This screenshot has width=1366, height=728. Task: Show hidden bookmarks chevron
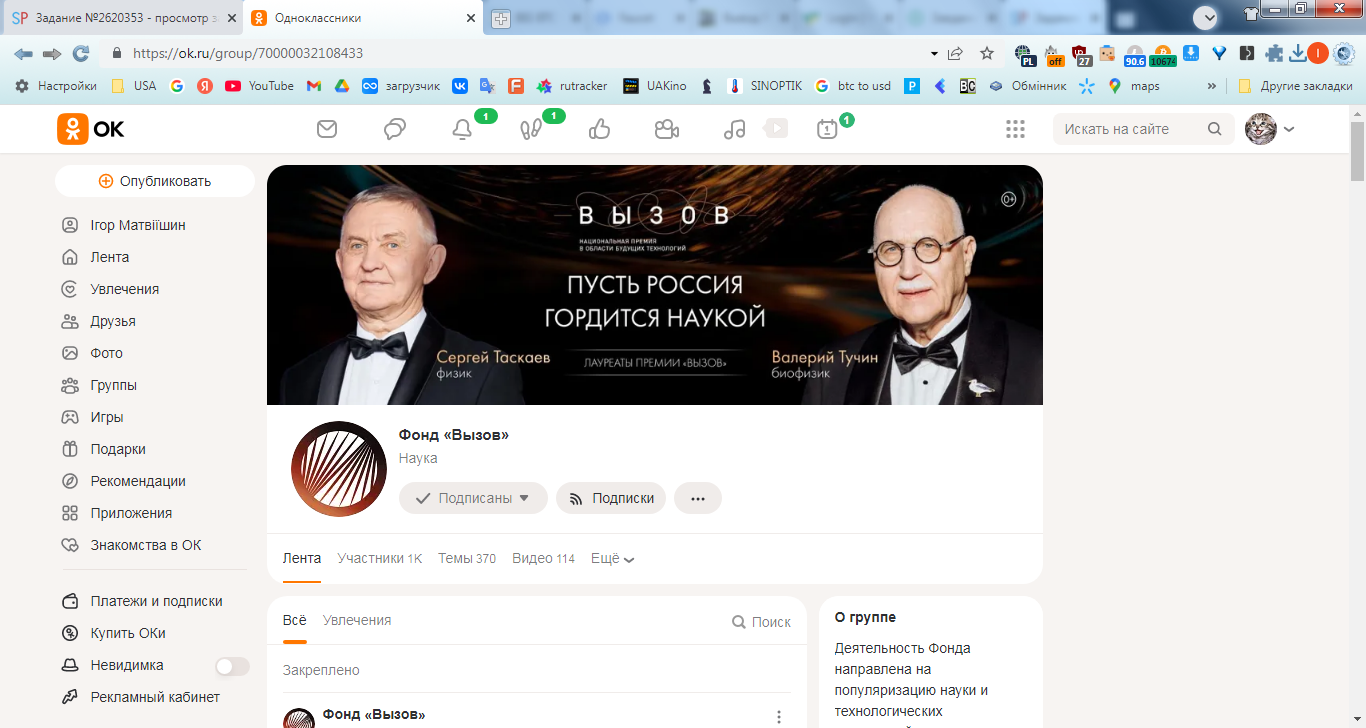click(1212, 86)
